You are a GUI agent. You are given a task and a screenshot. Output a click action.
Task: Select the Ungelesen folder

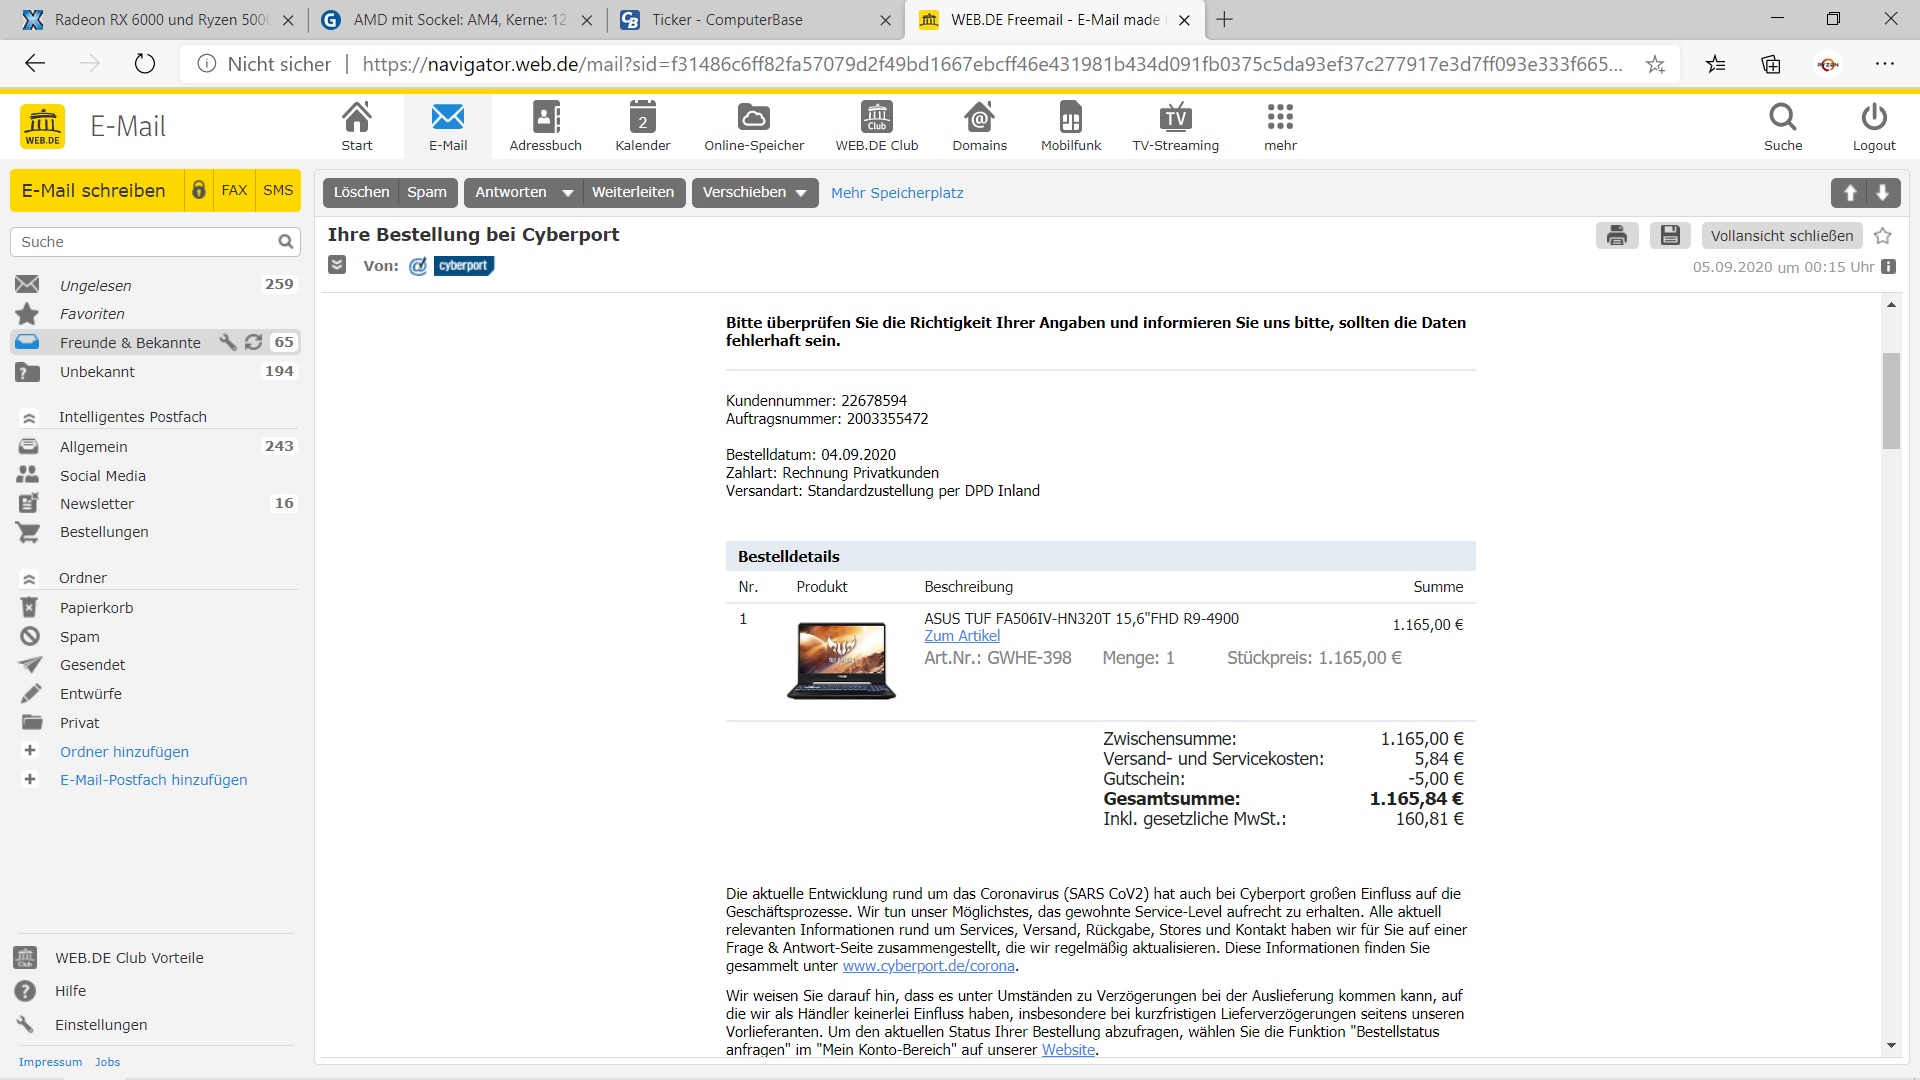[x=95, y=285]
